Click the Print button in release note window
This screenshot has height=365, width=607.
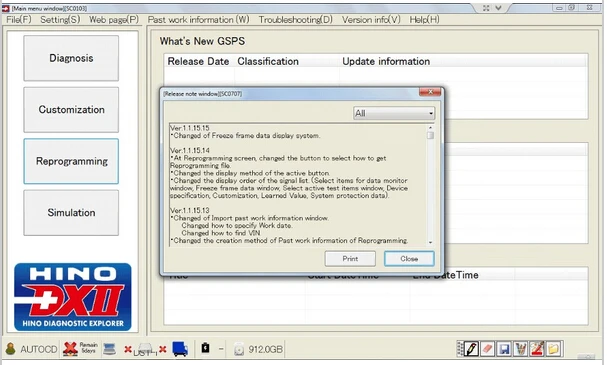tap(350, 259)
